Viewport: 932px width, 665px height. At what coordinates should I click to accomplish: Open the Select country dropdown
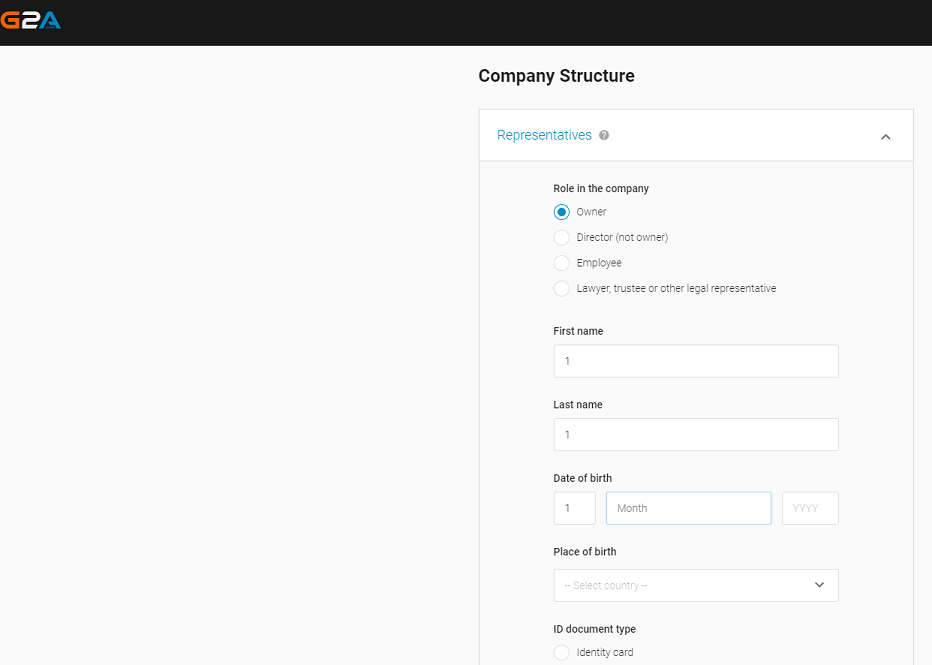click(695, 585)
